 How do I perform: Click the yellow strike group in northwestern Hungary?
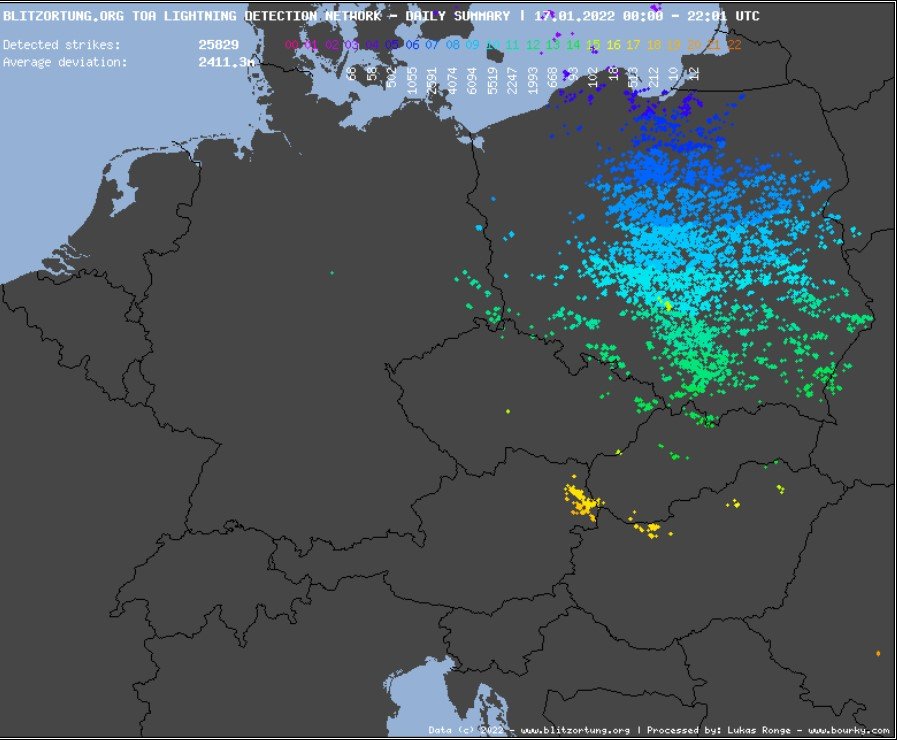click(x=648, y=527)
